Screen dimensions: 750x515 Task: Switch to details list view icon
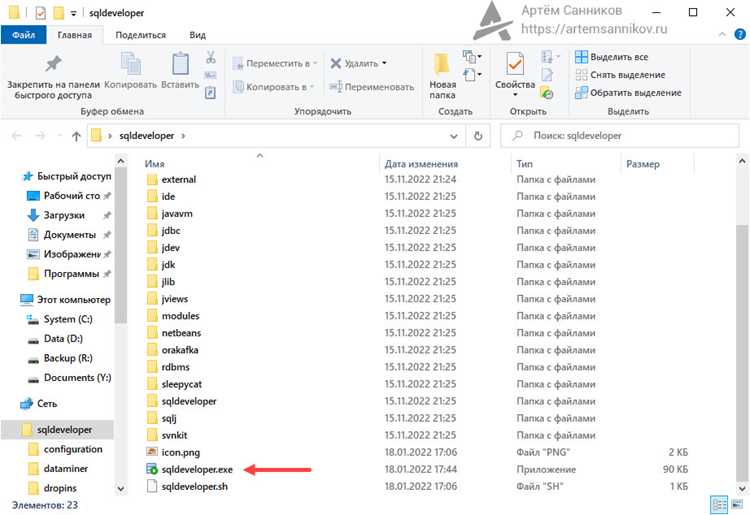point(719,504)
